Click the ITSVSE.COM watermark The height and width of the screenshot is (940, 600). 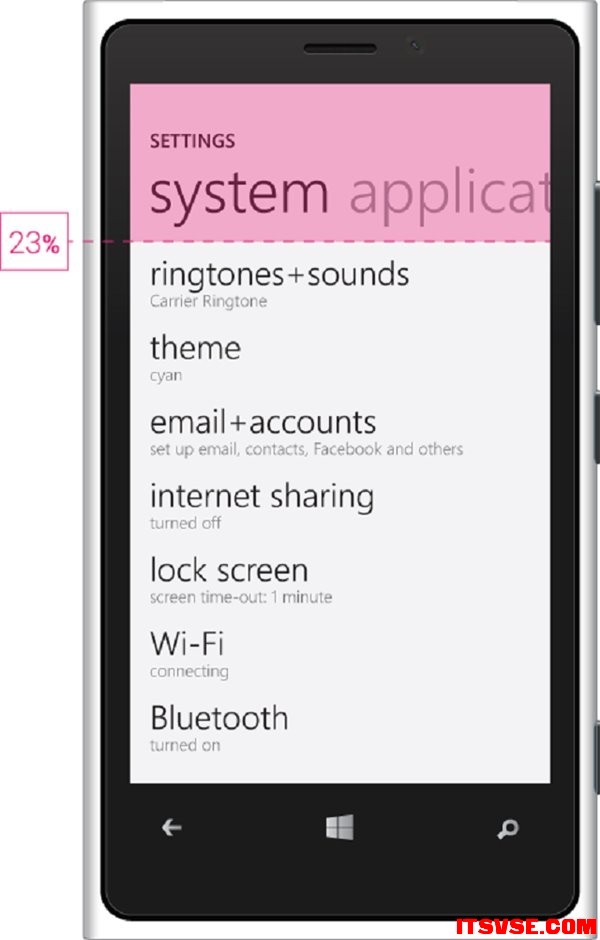click(x=526, y=926)
